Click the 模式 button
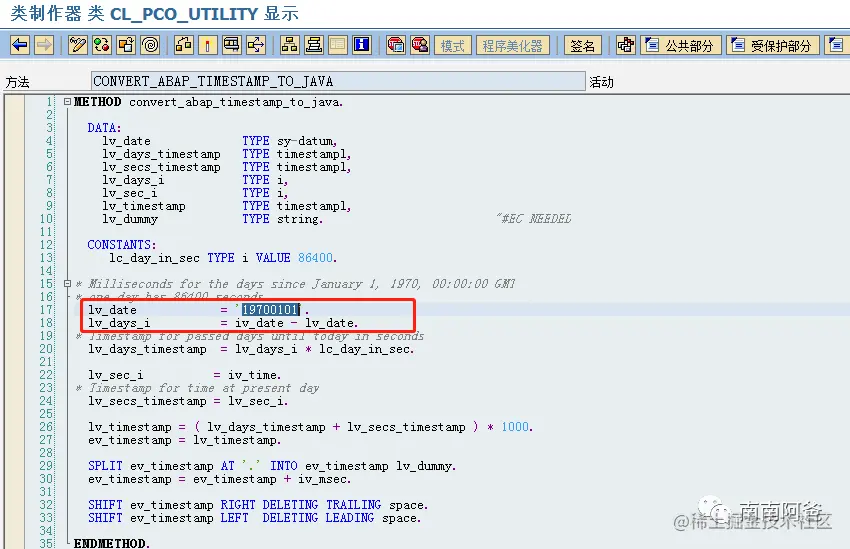850x549 pixels. tap(453, 46)
